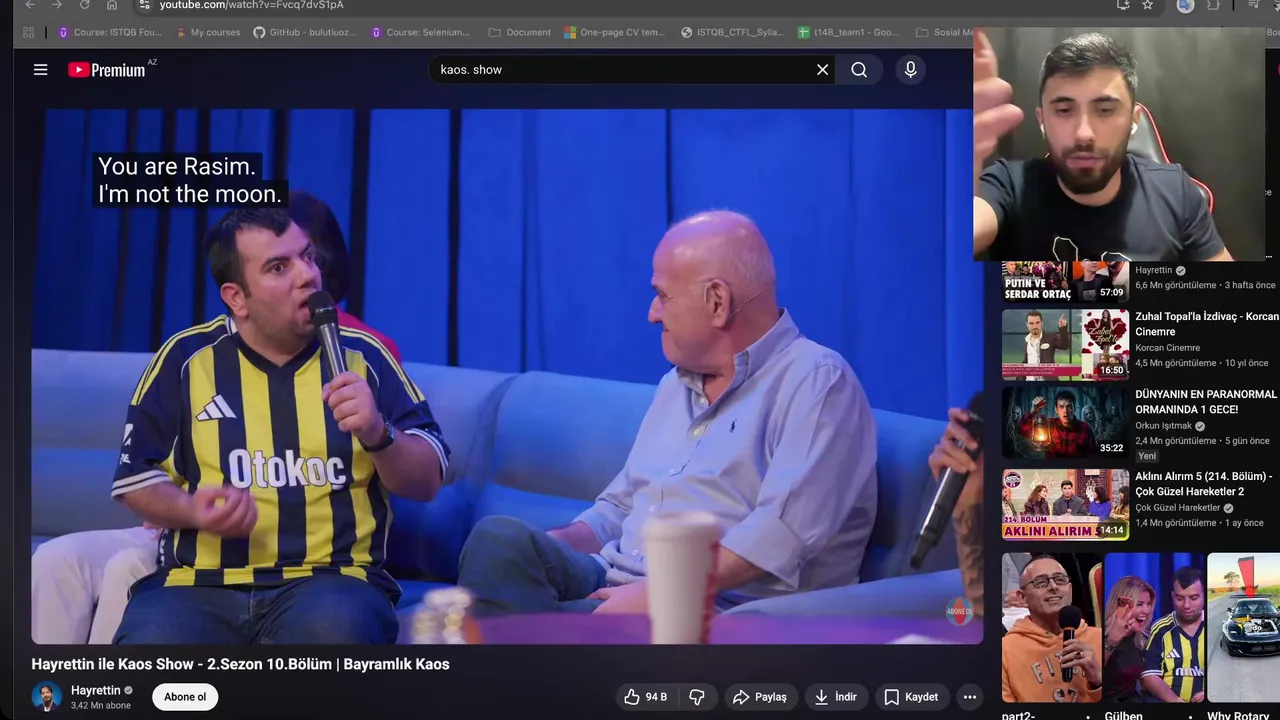Open the Putin ve Serdar Ortaç video thumbnail
The image size is (1280, 720).
[1065, 281]
